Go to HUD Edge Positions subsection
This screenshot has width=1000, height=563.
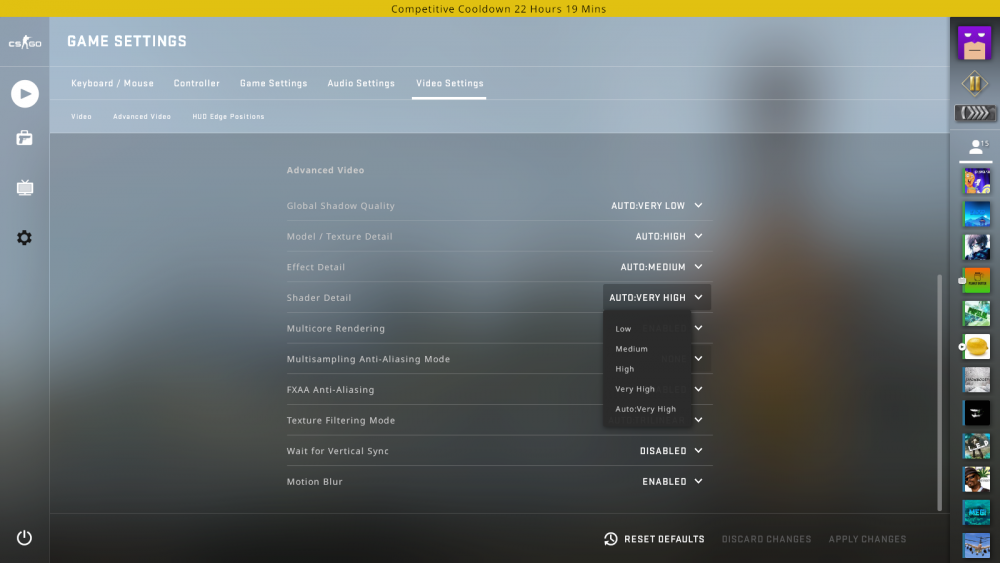[x=228, y=117]
